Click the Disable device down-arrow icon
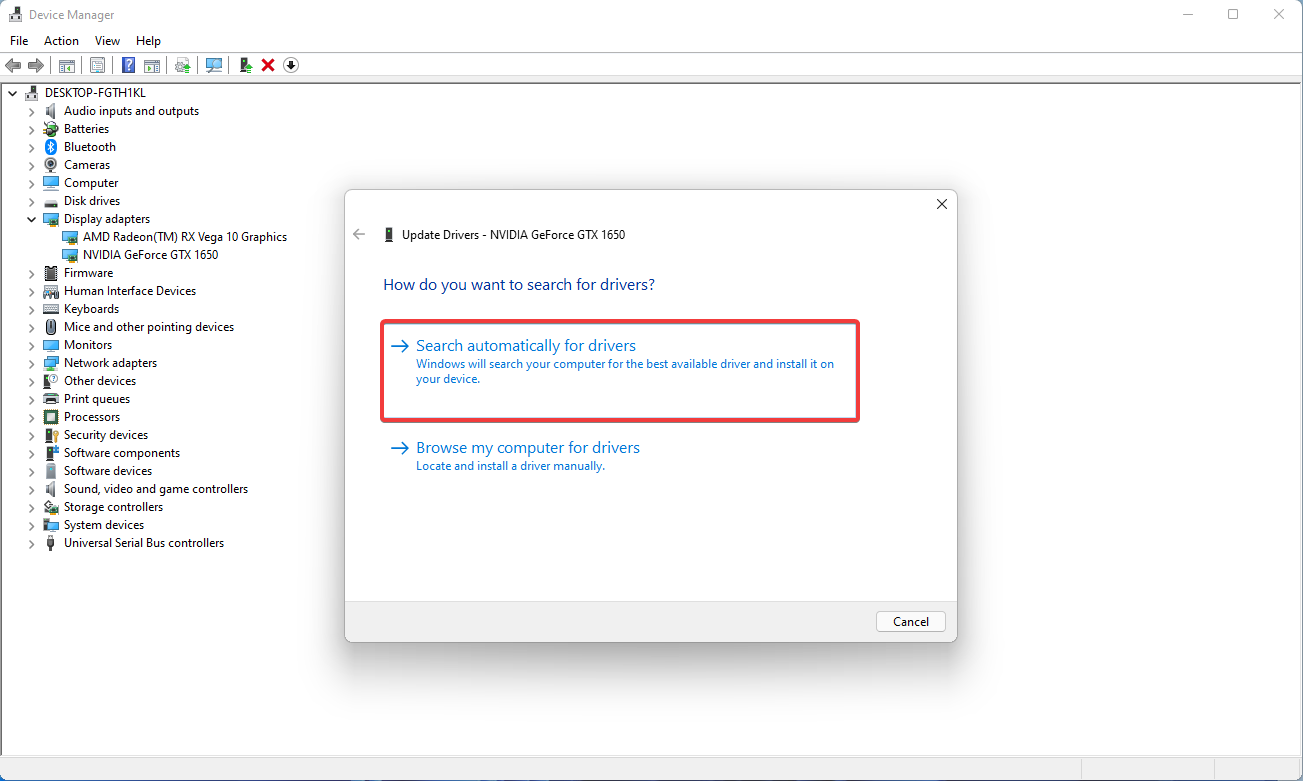Image resolution: width=1303 pixels, height=781 pixels. (x=291, y=65)
